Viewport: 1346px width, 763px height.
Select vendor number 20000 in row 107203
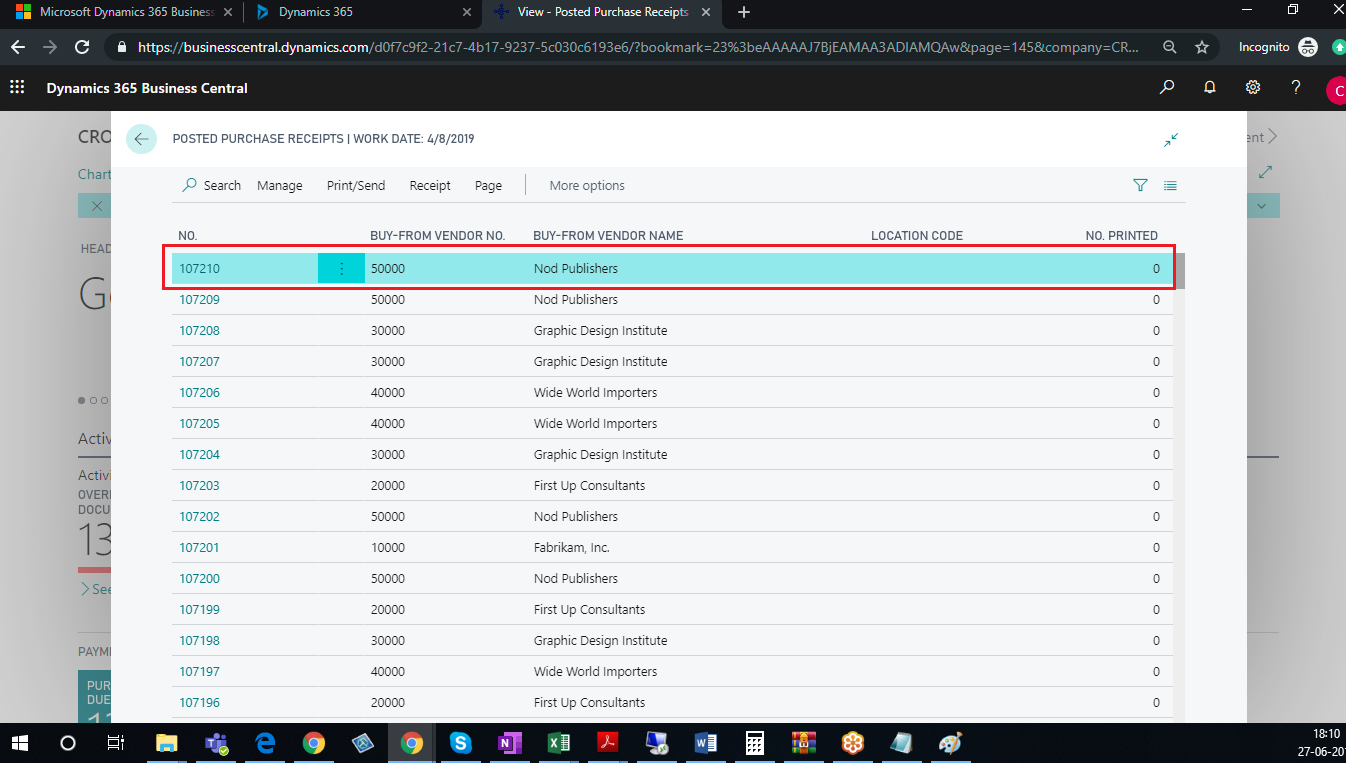pos(388,486)
